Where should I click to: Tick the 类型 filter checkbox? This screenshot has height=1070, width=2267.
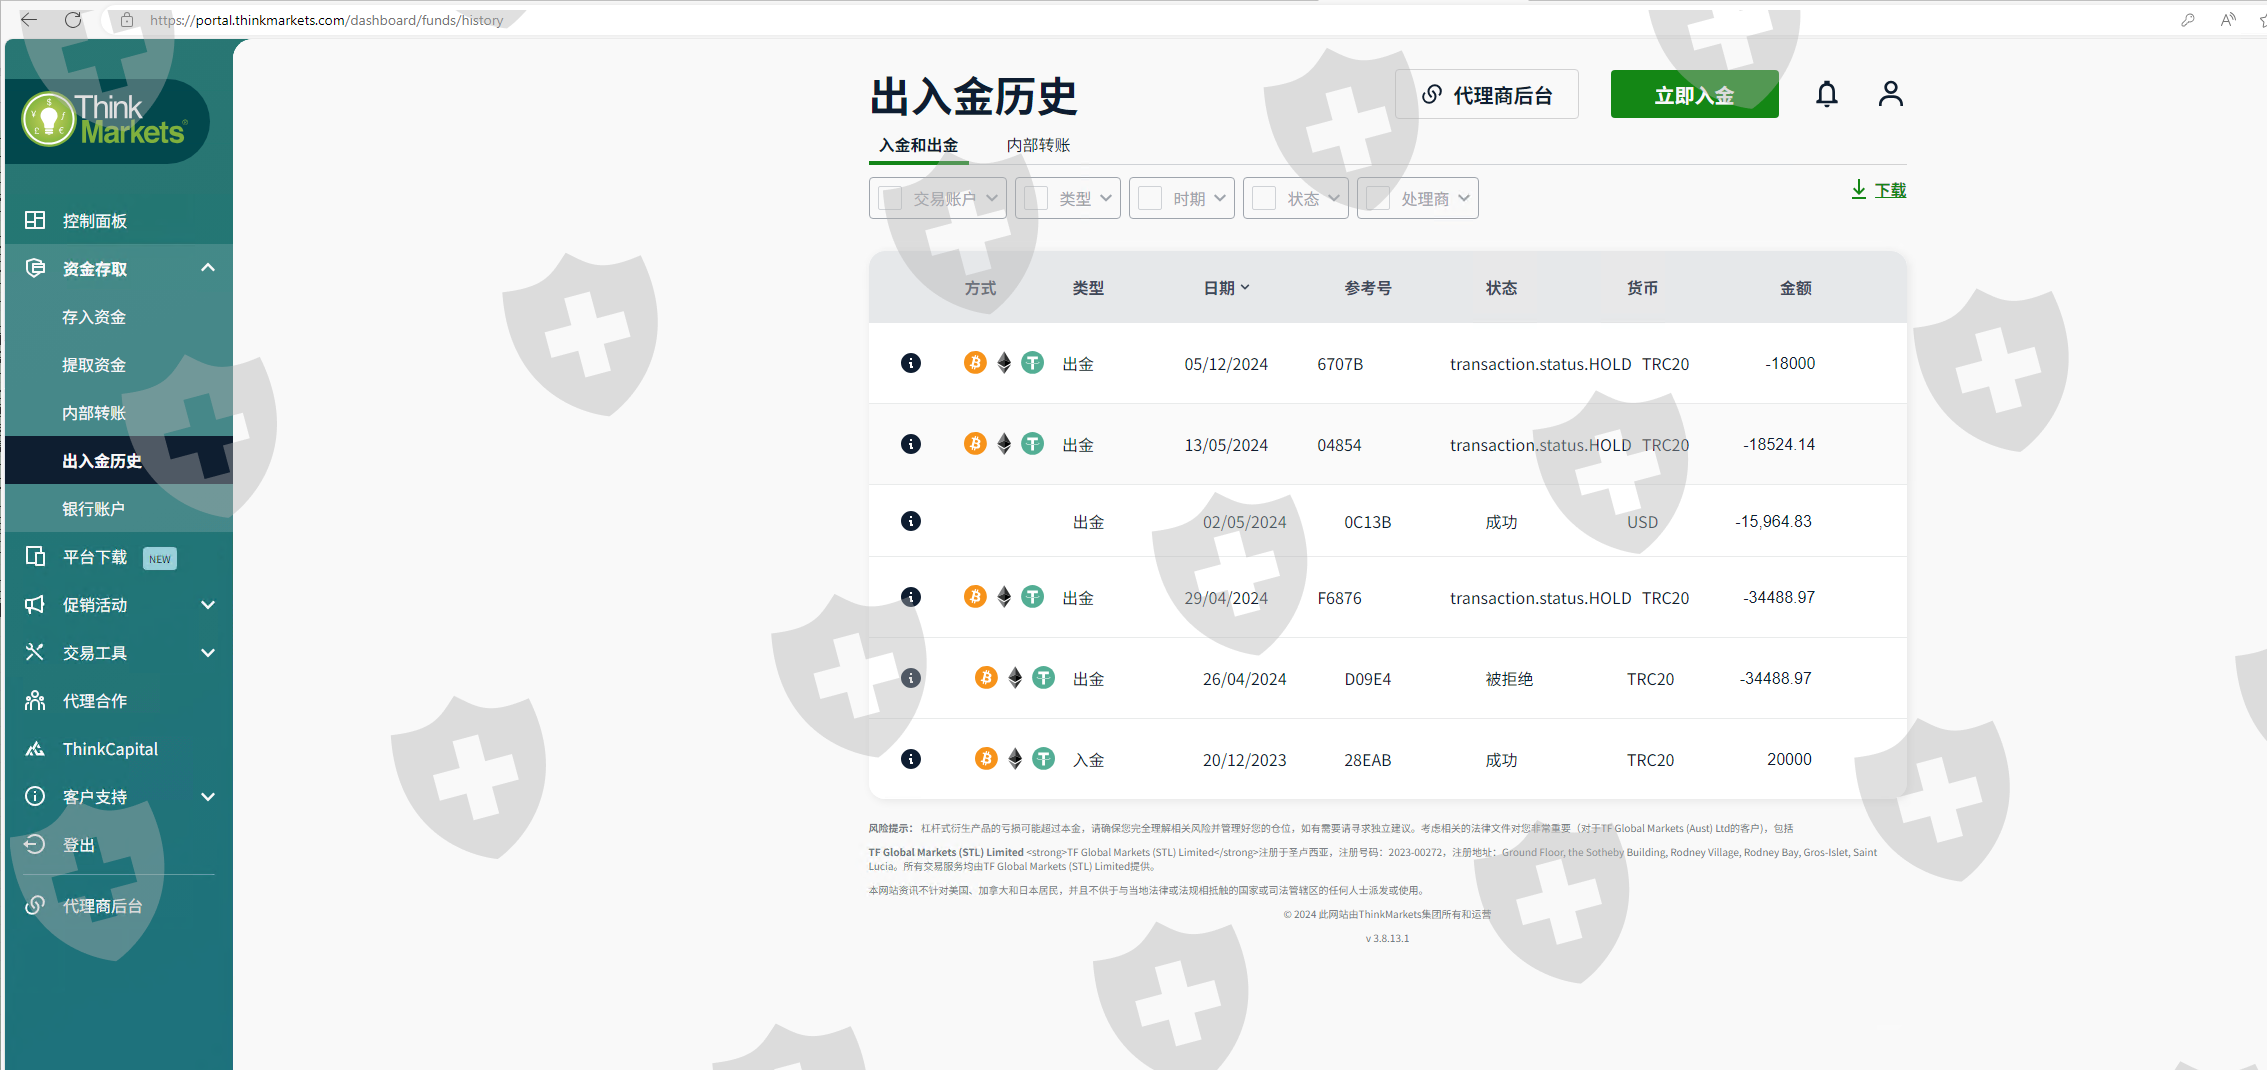tap(1037, 198)
